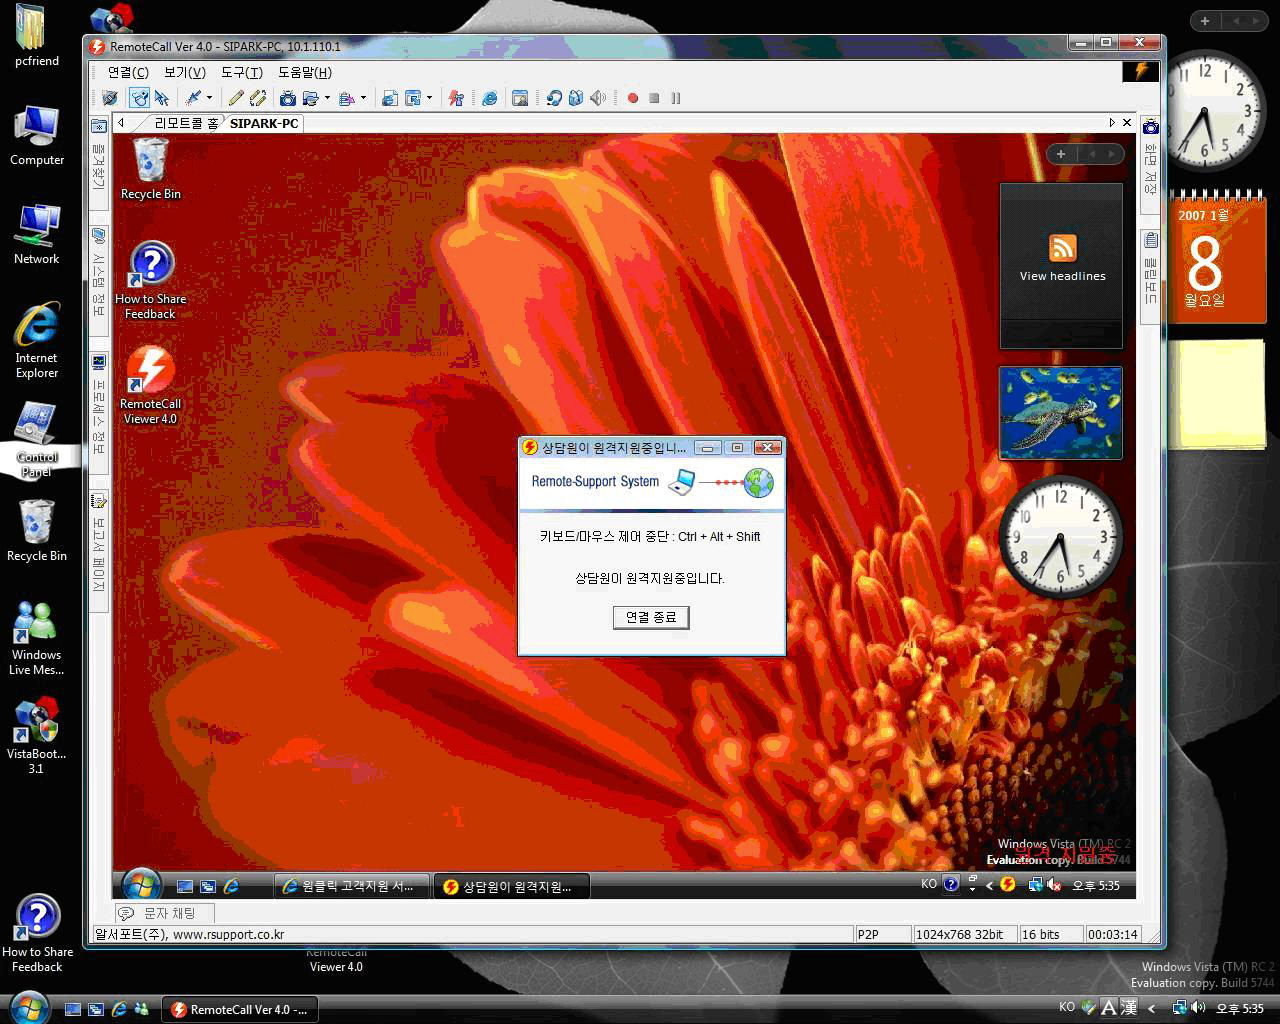
Task: Expand the file transfer dropdown arrow
Action: 327,98
